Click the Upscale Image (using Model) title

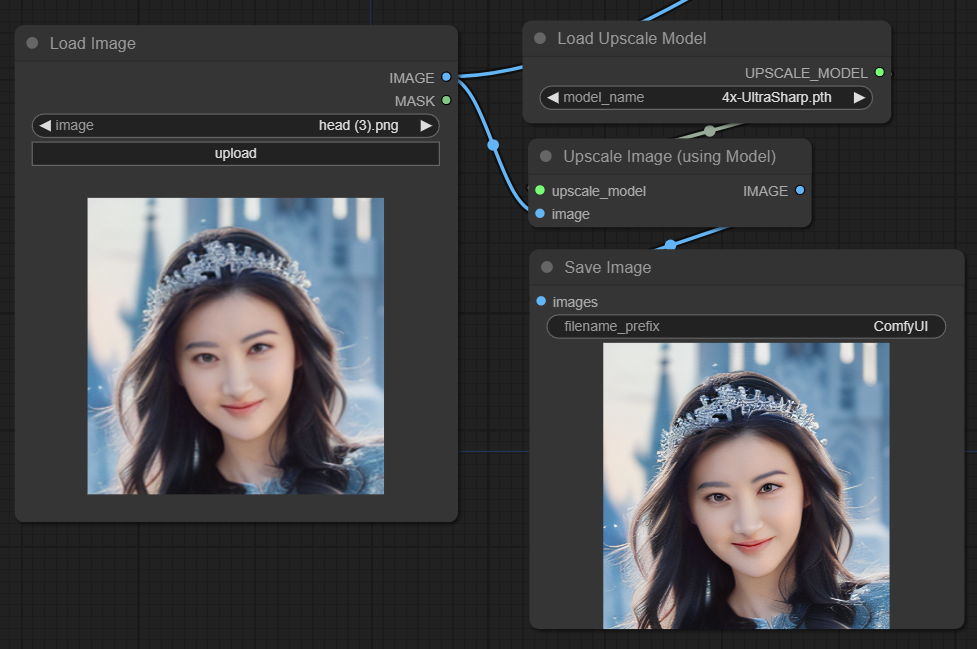click(669, 156)
